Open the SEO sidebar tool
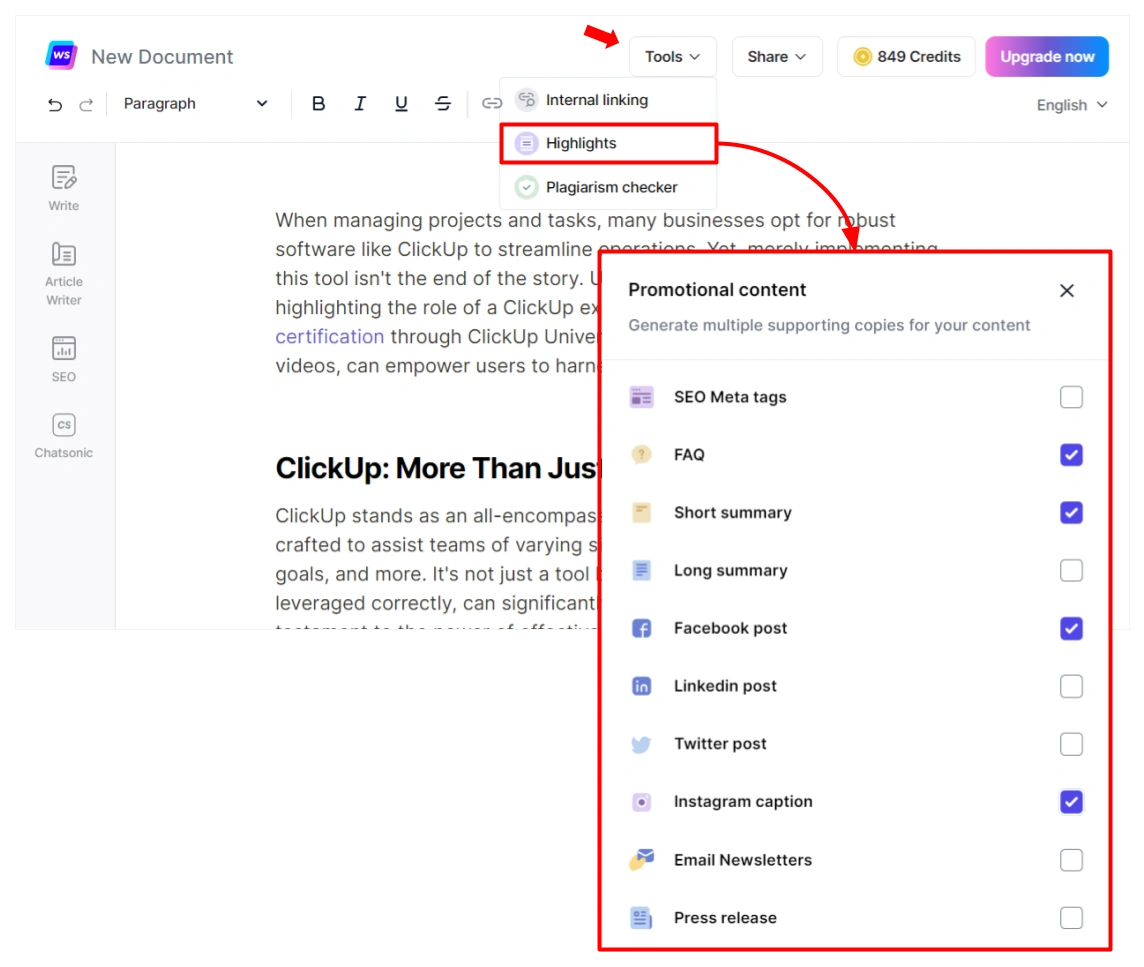This screenshot has width=1144, height=967. click(63, 359)
